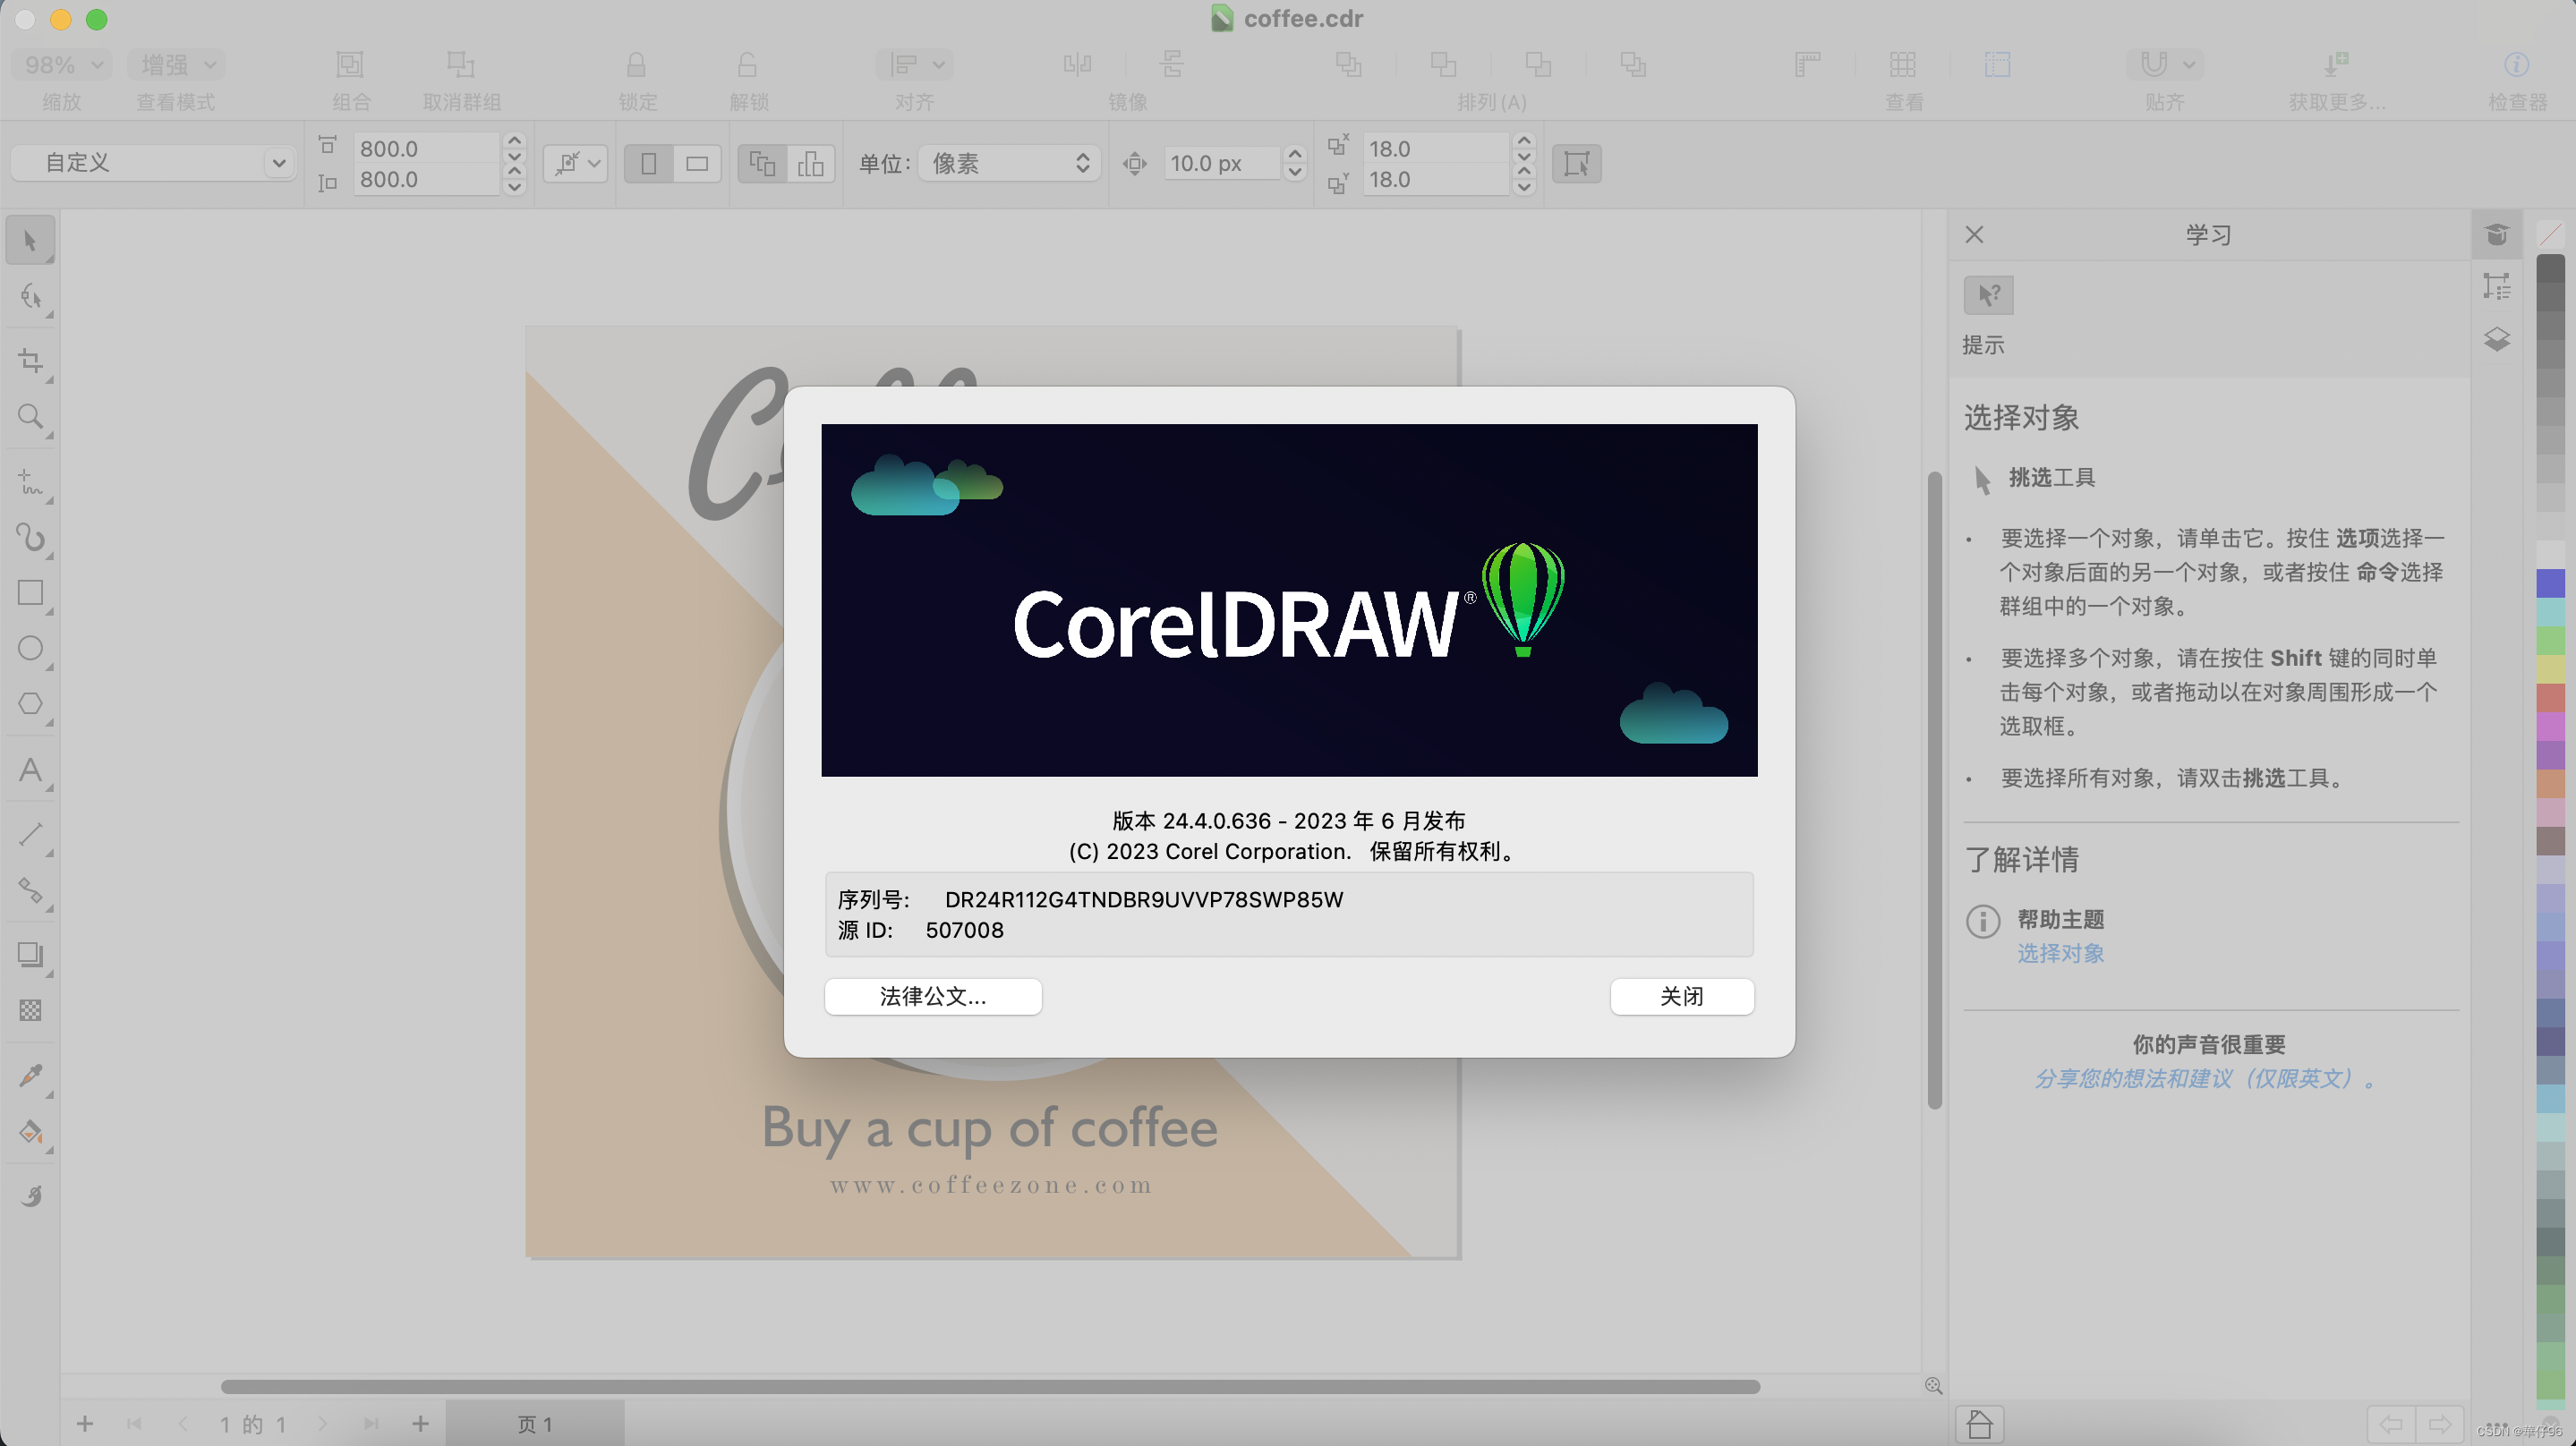Toggle the rulers view icon
This screenshot has height=1446, width=2576.
[x=1807, y=65]
